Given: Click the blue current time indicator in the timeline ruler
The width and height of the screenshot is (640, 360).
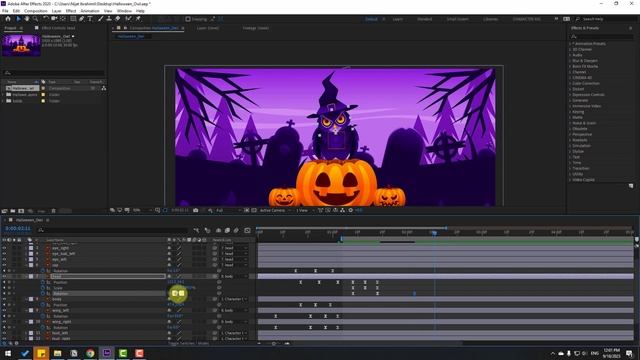Looking at the screenshot, I should pos(434,233).
